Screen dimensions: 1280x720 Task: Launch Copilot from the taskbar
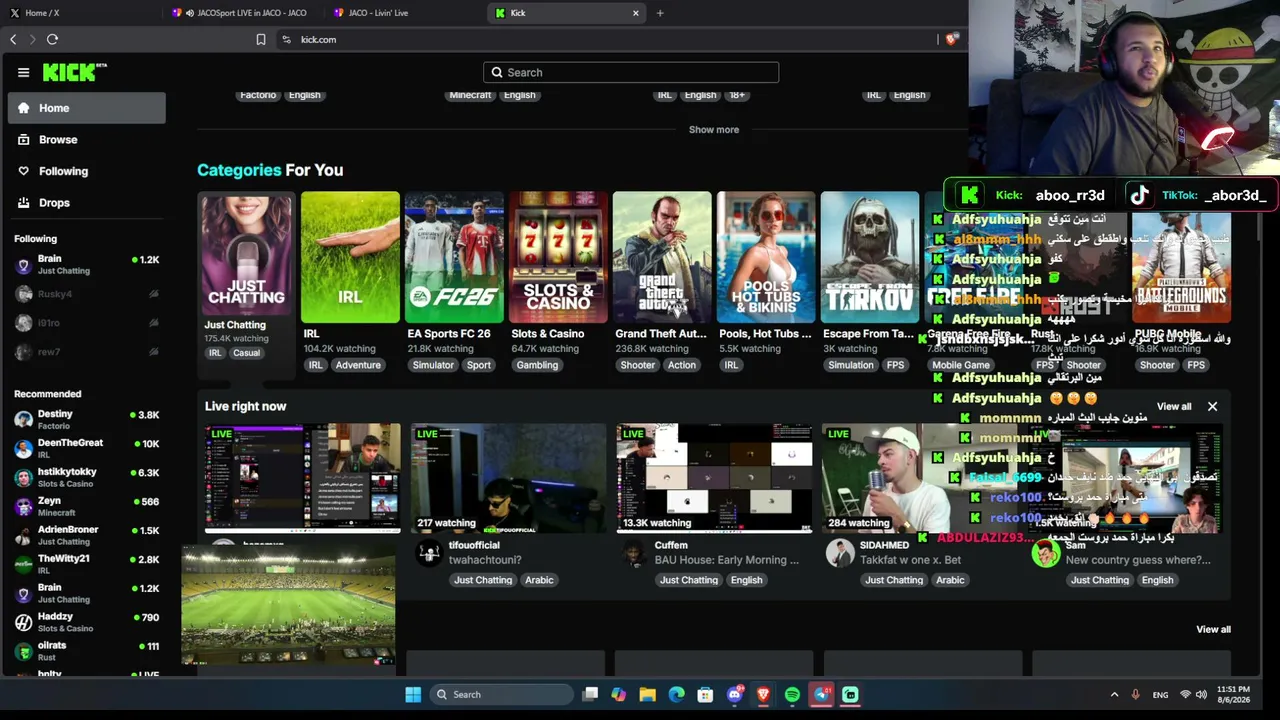[x=618, y=694]
